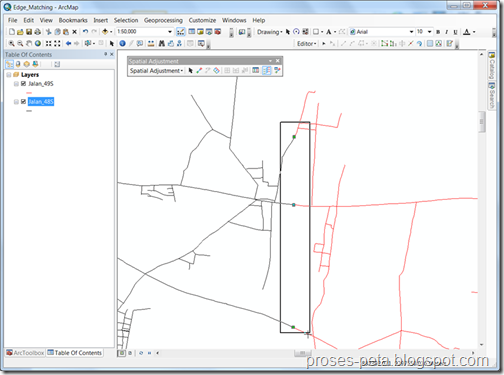Click Fixed Zoom Out icon

(57, 43)
